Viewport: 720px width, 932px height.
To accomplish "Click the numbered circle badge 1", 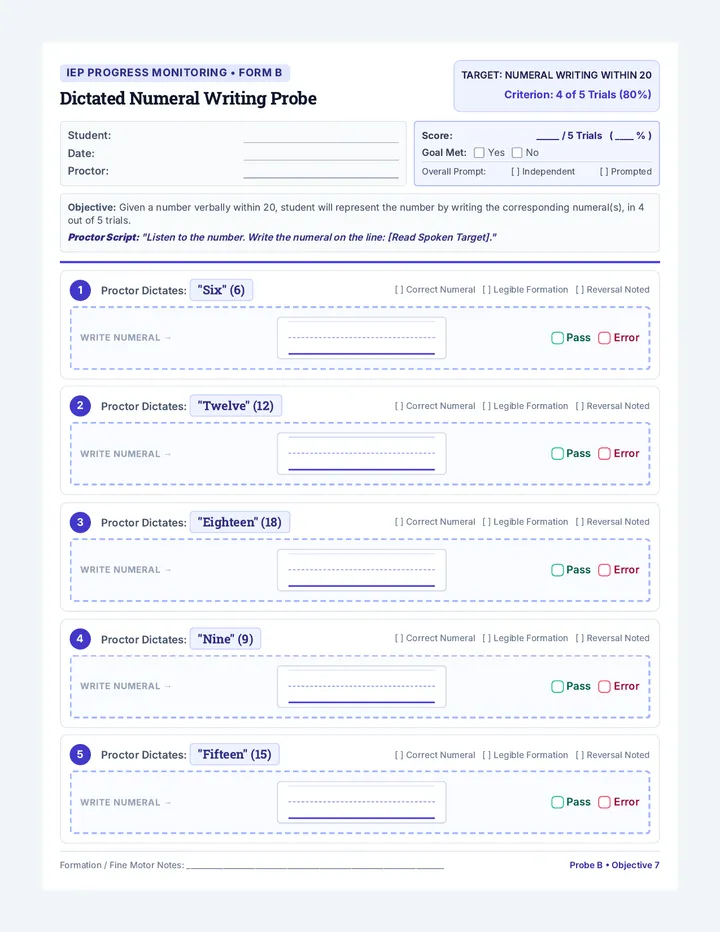I will (80, 290).
